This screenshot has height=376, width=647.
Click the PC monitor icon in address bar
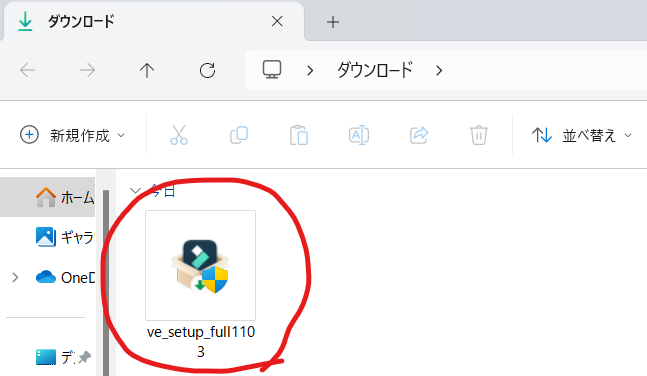tap(272, 70)
